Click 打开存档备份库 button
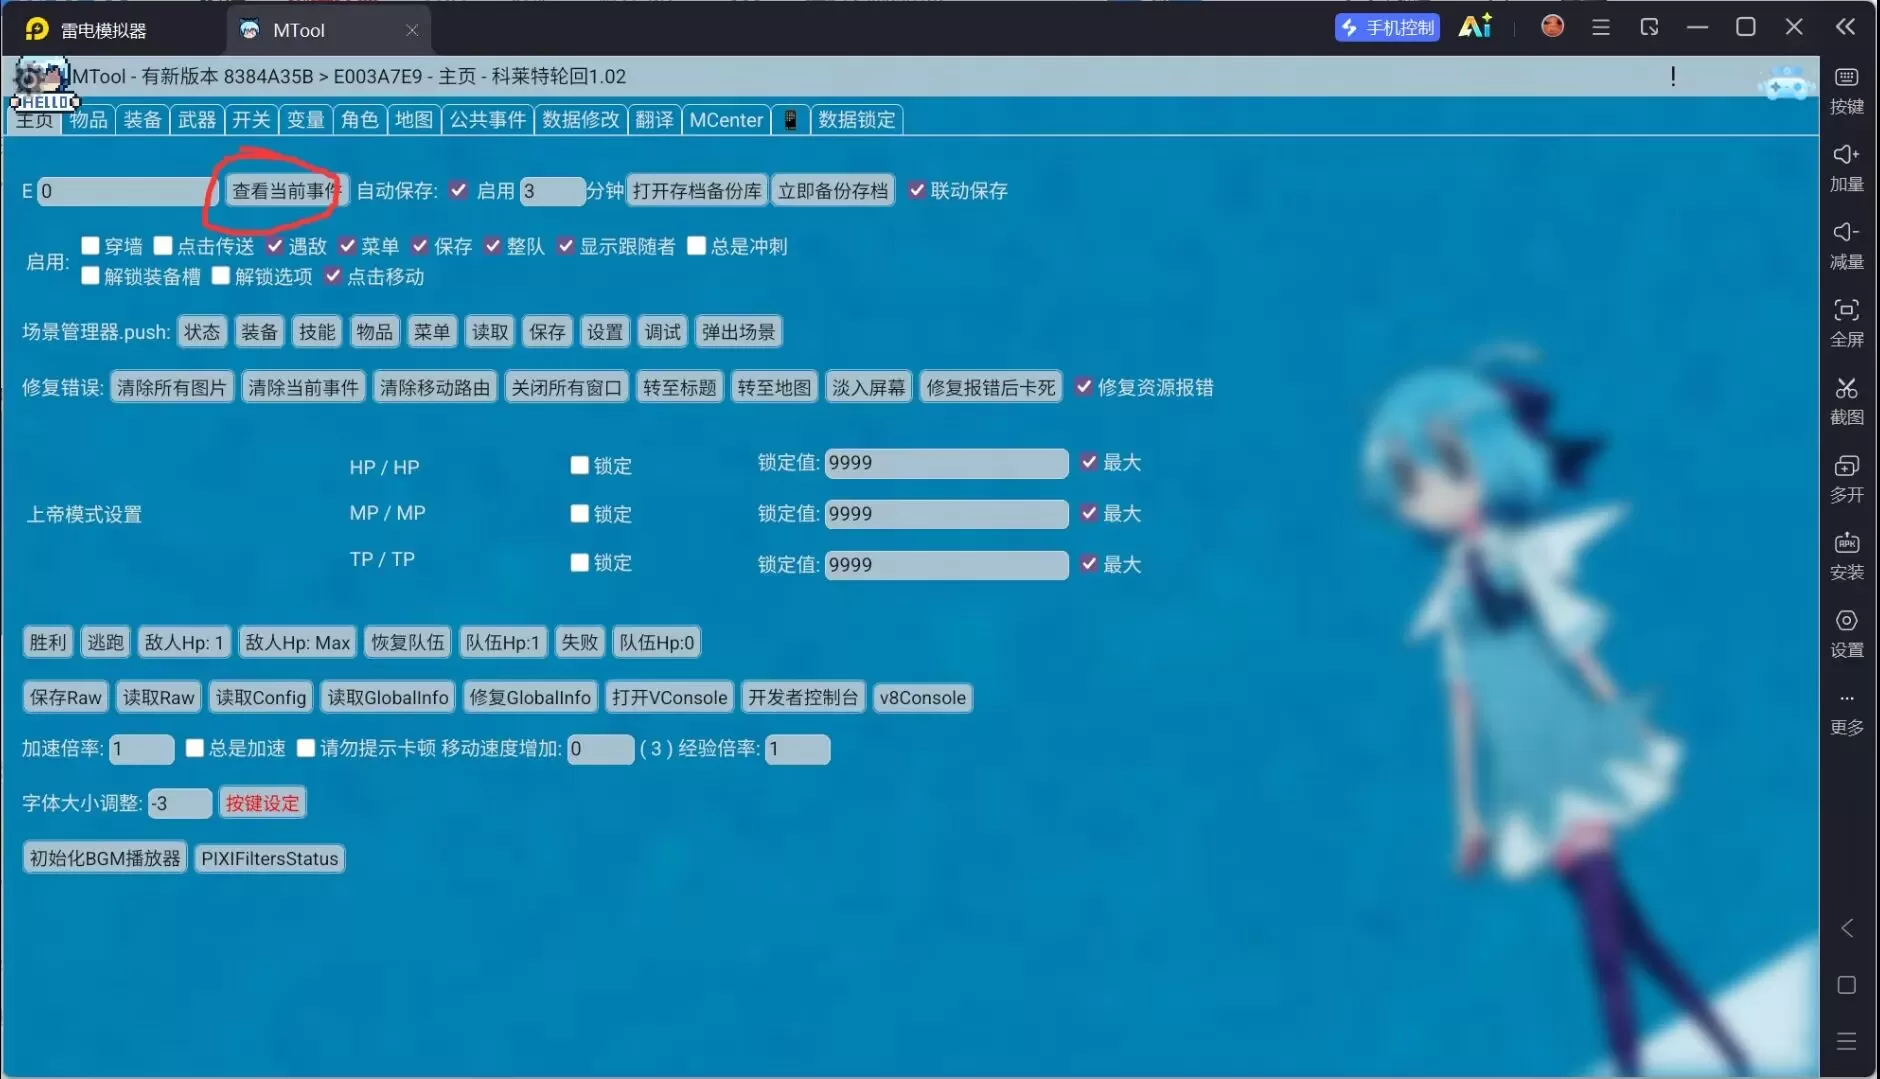Image resolution: width=1880 pixels, height=1079 pixels. tap(697, 191)
